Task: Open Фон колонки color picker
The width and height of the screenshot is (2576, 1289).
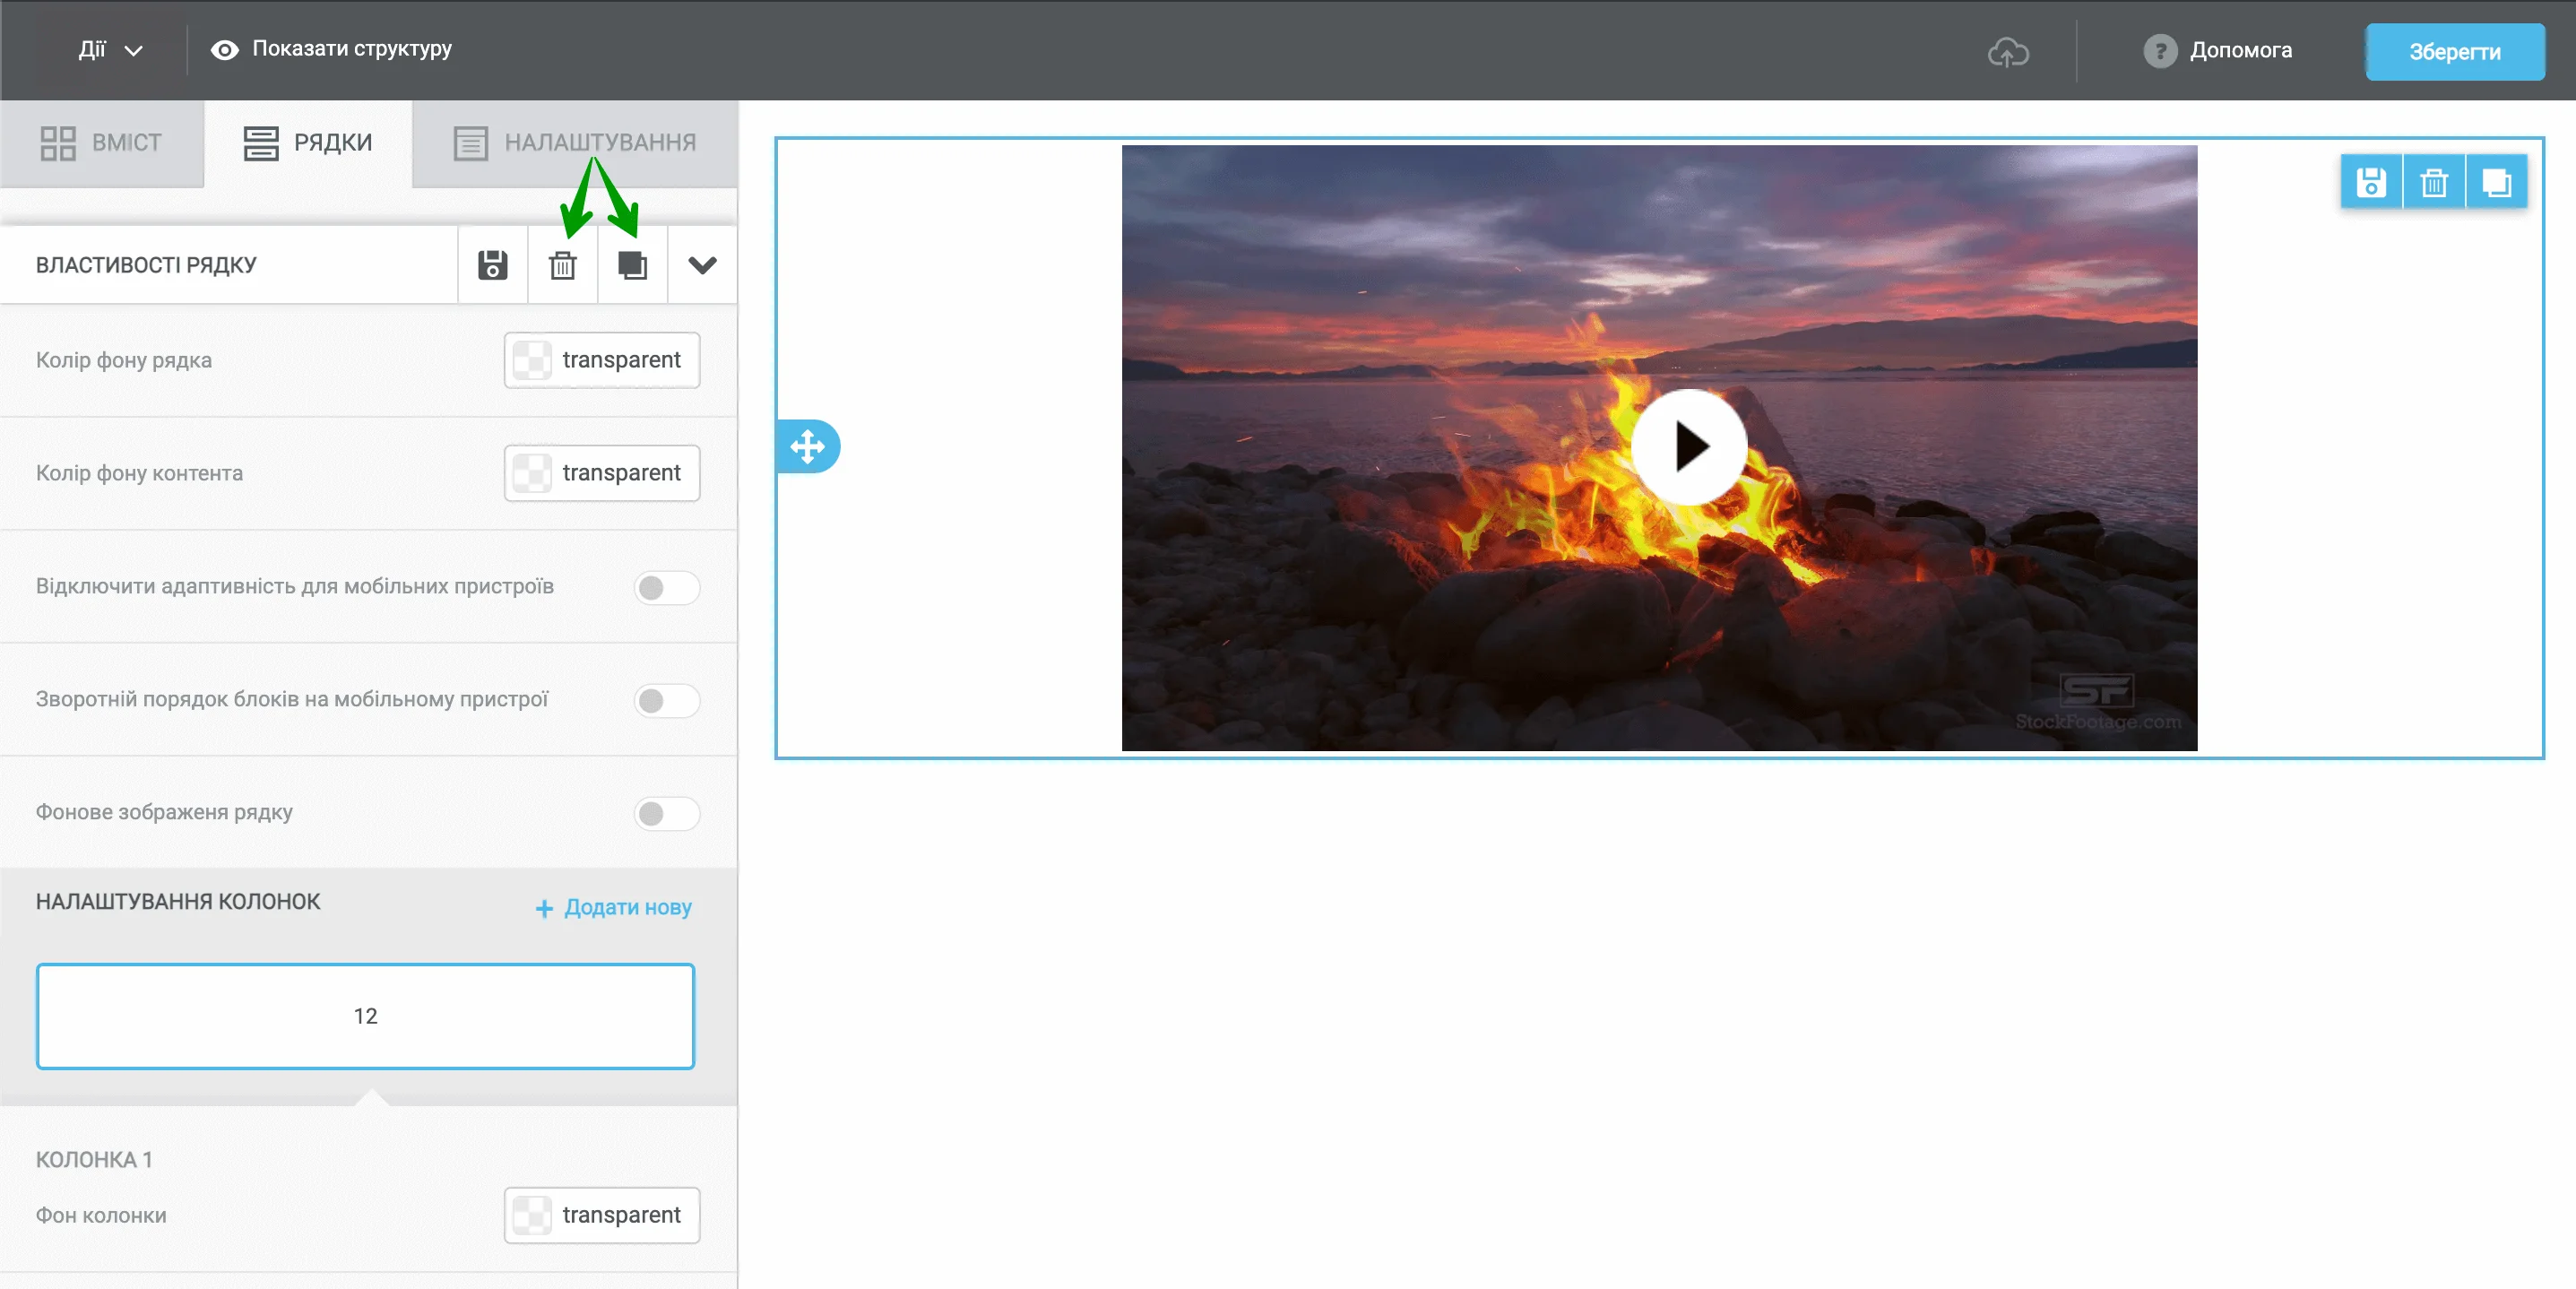Action: [x=602, y=1215]
